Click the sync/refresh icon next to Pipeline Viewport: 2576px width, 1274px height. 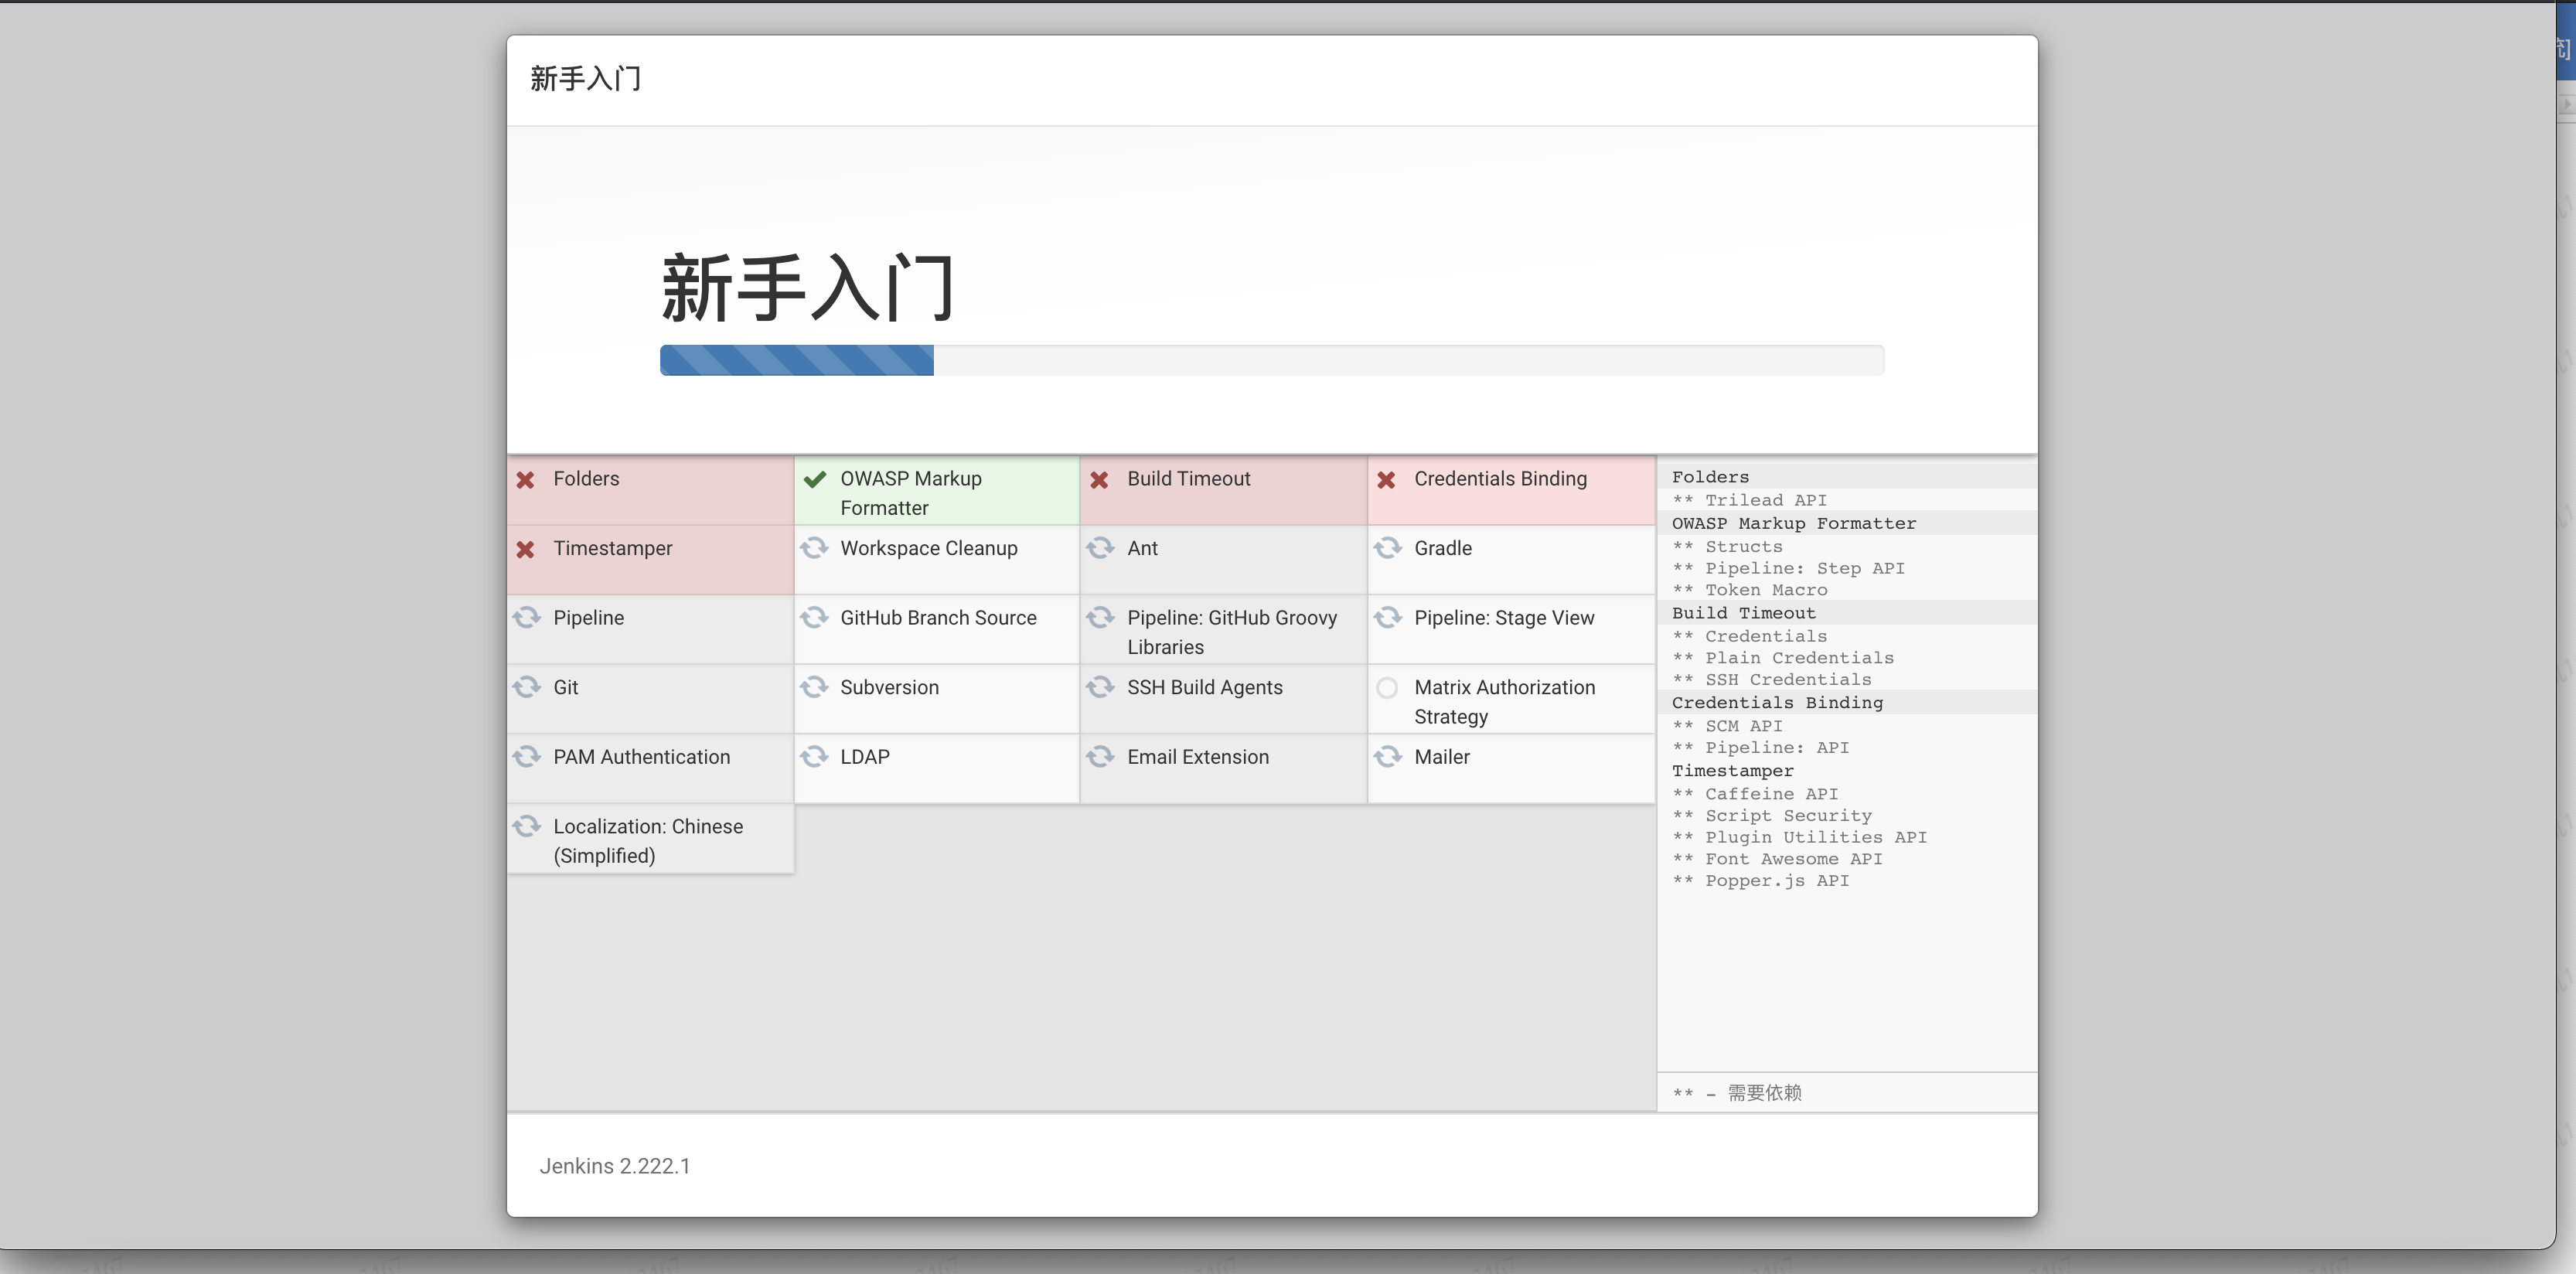[527, 618]
